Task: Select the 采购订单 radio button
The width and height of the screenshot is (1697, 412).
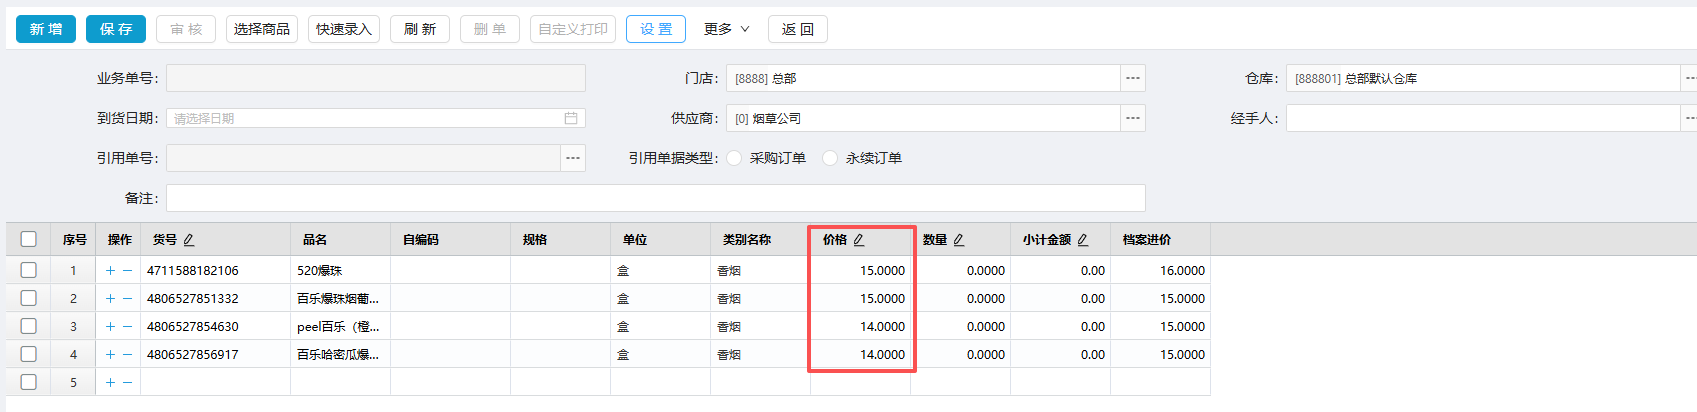Action: 735,158
